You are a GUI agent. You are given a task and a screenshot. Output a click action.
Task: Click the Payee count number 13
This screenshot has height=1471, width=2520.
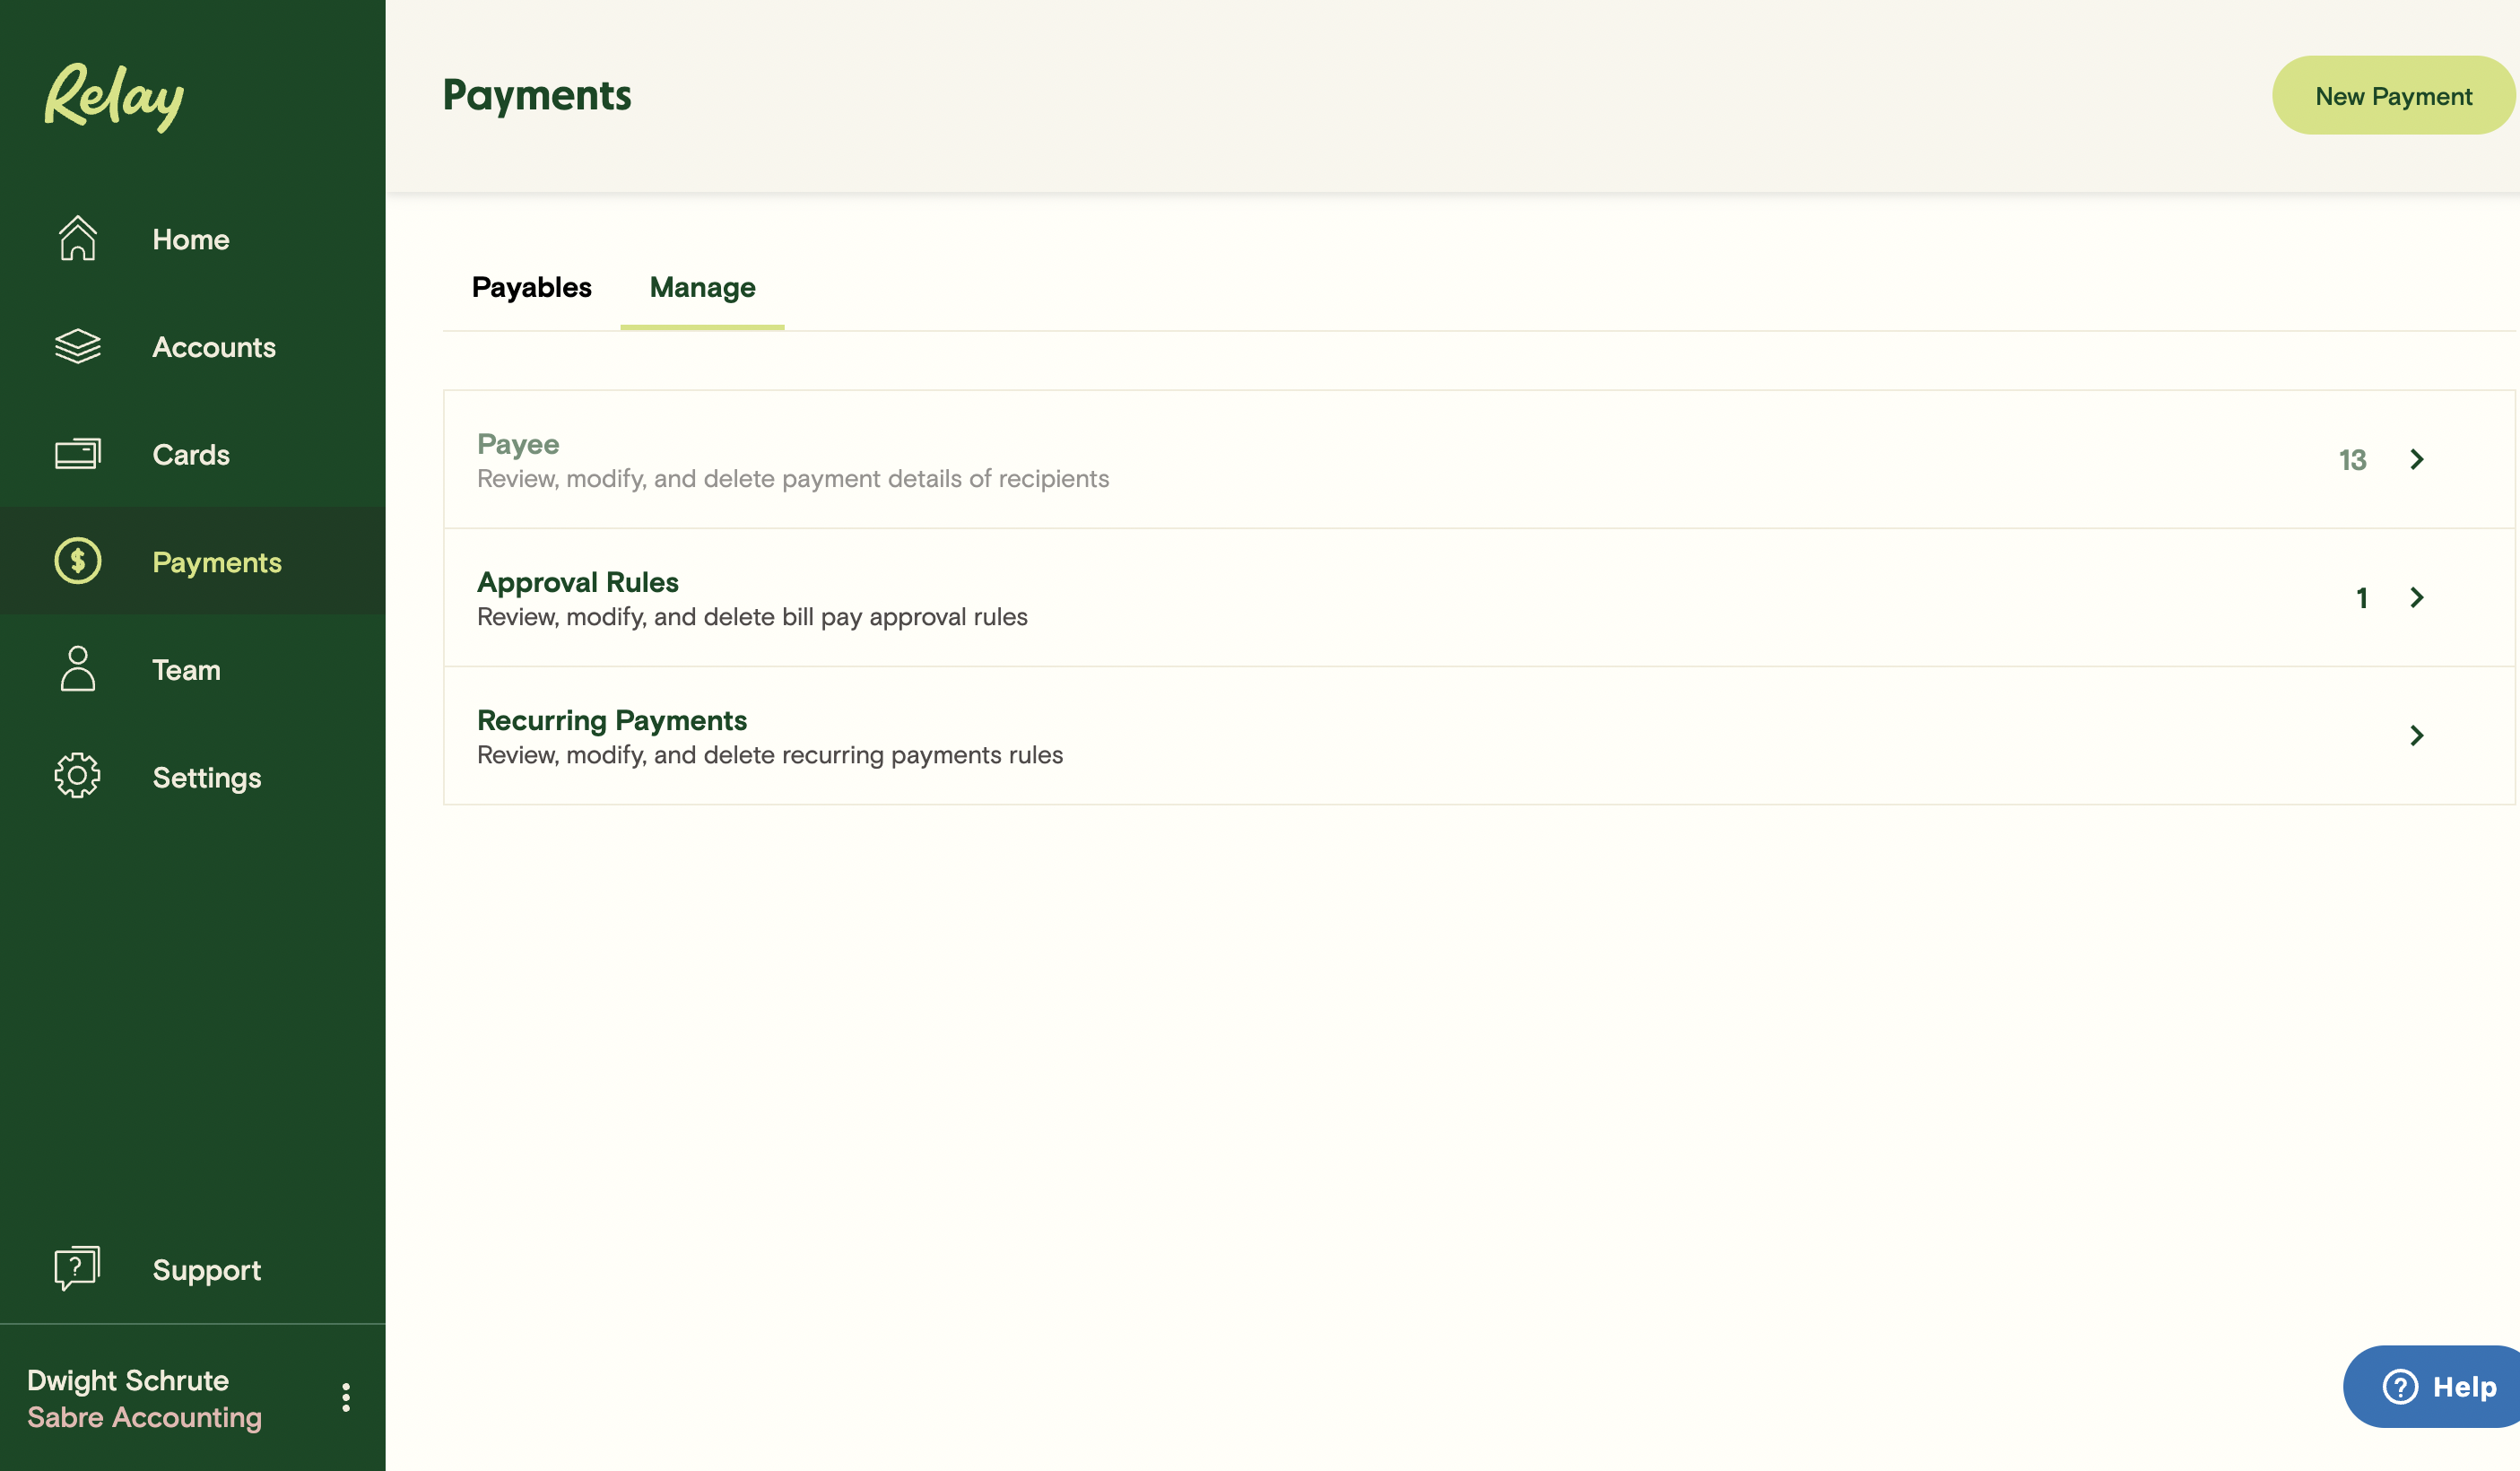tap(2352, 460)
